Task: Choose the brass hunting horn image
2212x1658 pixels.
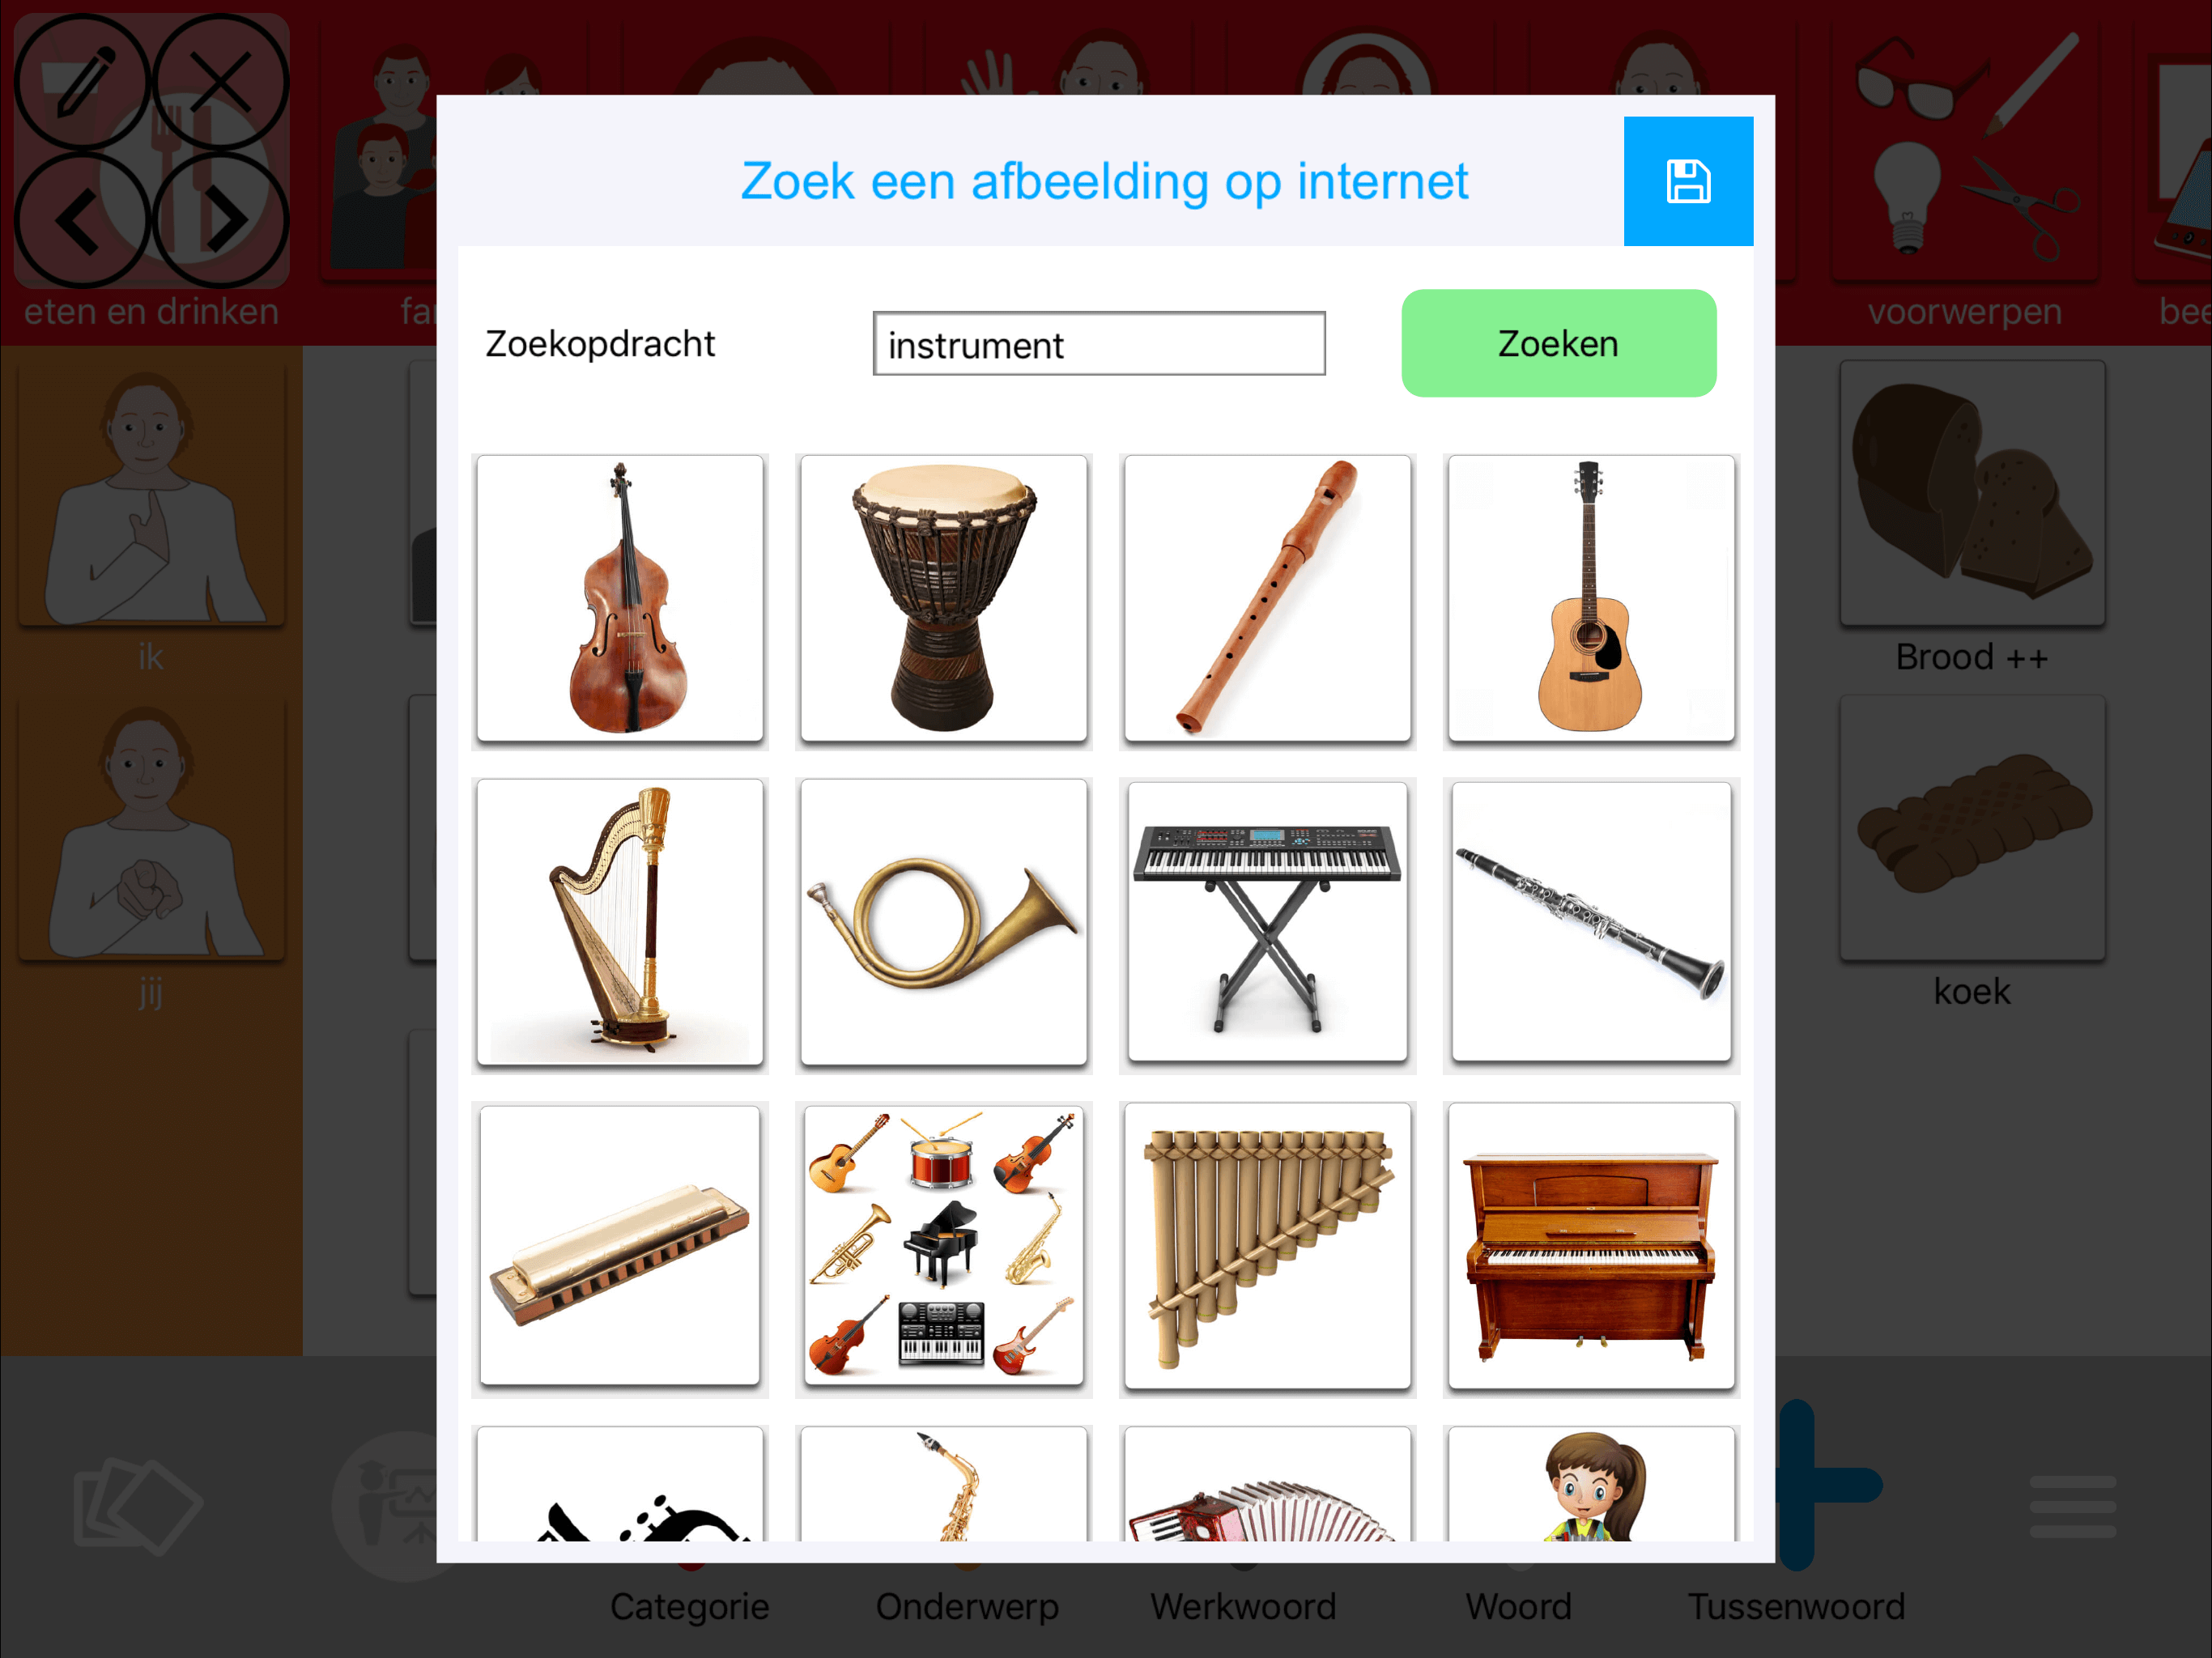Action: [943, 921]
